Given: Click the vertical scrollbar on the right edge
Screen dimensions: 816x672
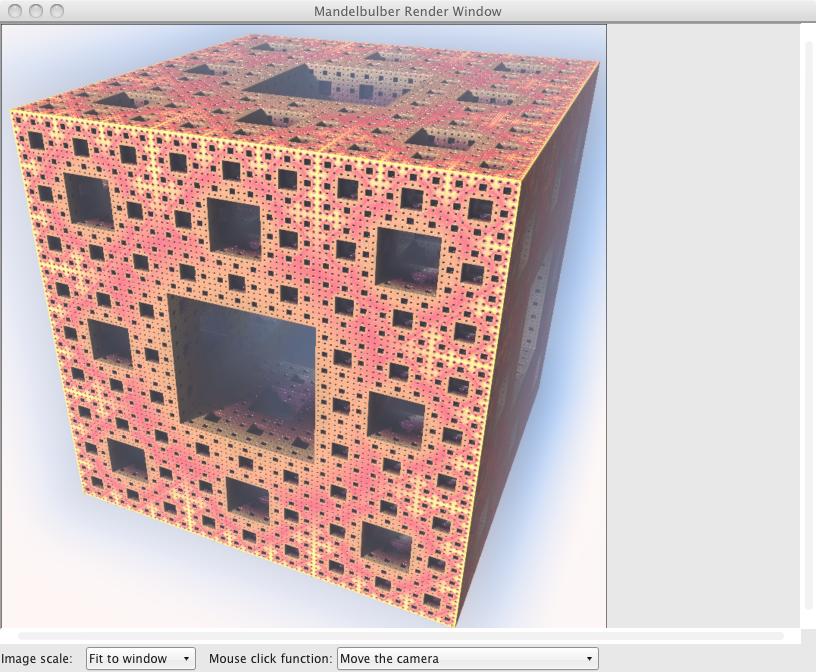Looking at the screenshot, I should [809, 320].
